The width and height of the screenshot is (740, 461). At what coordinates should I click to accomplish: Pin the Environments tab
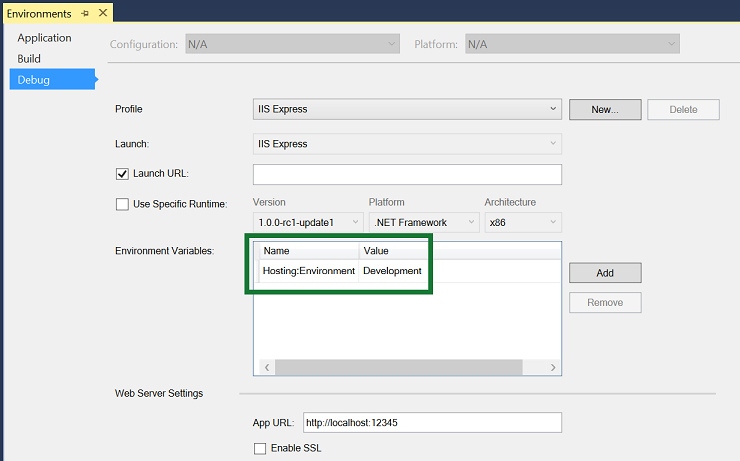tap(85, 14)
